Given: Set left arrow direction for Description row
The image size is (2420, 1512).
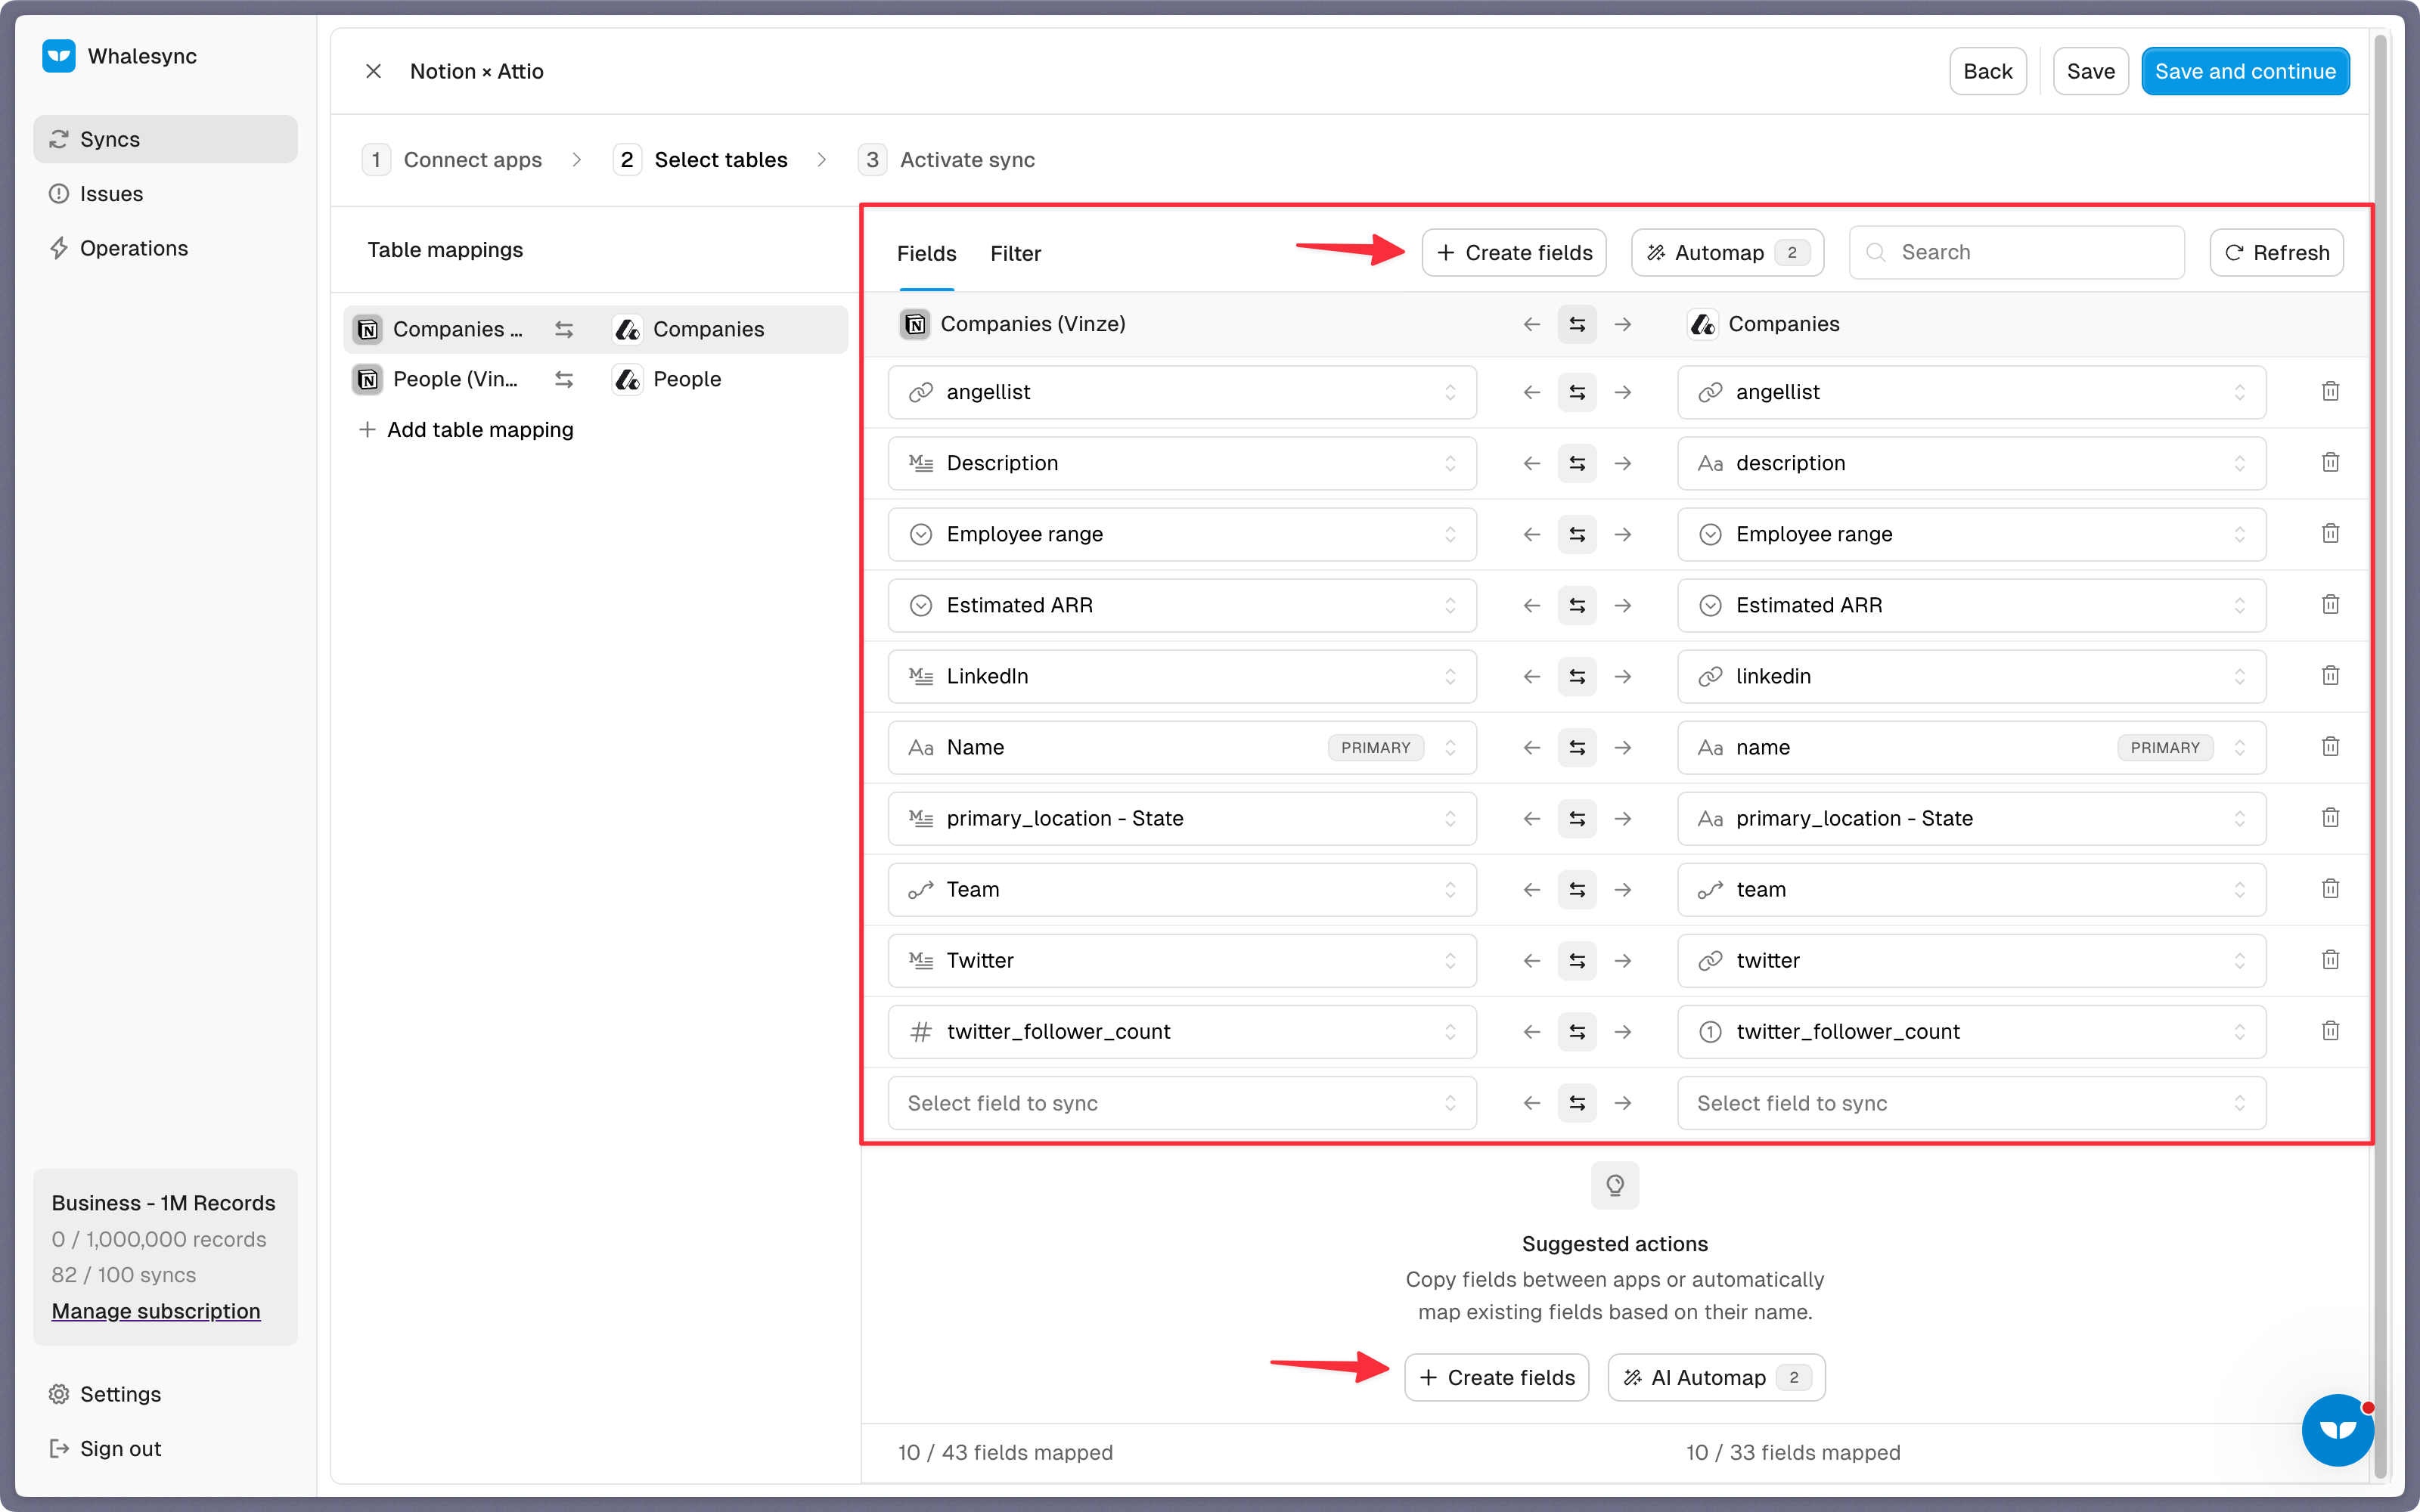Looking at the screenshot, I should tap(1531, 463).
